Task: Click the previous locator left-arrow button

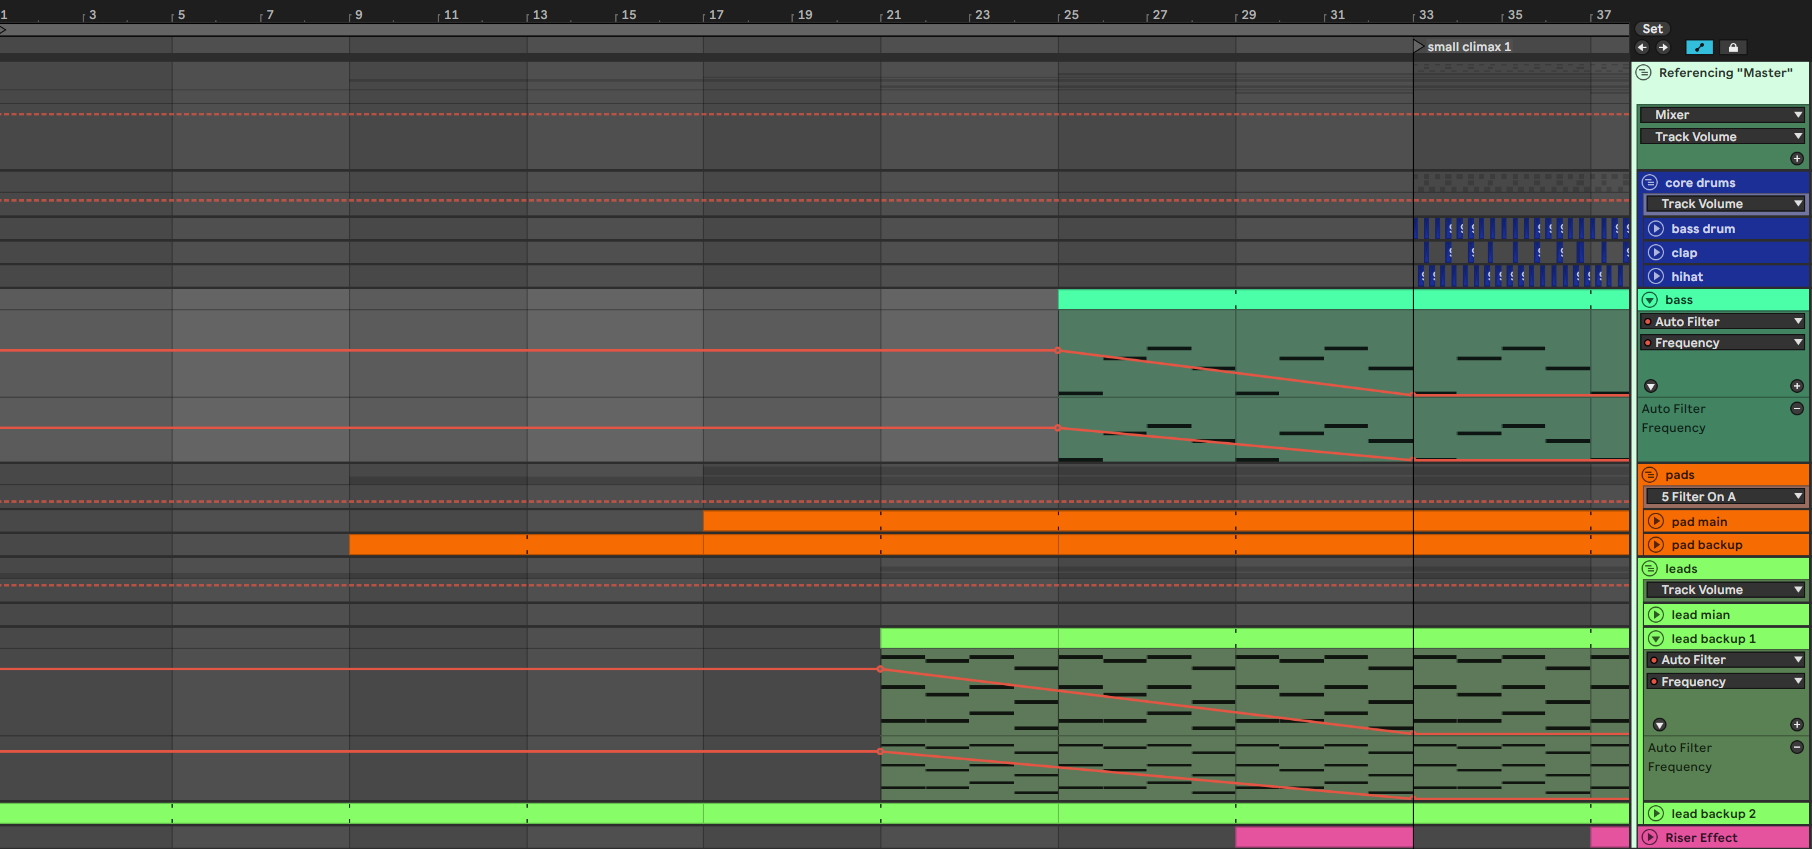Action: click(1642, 48)
